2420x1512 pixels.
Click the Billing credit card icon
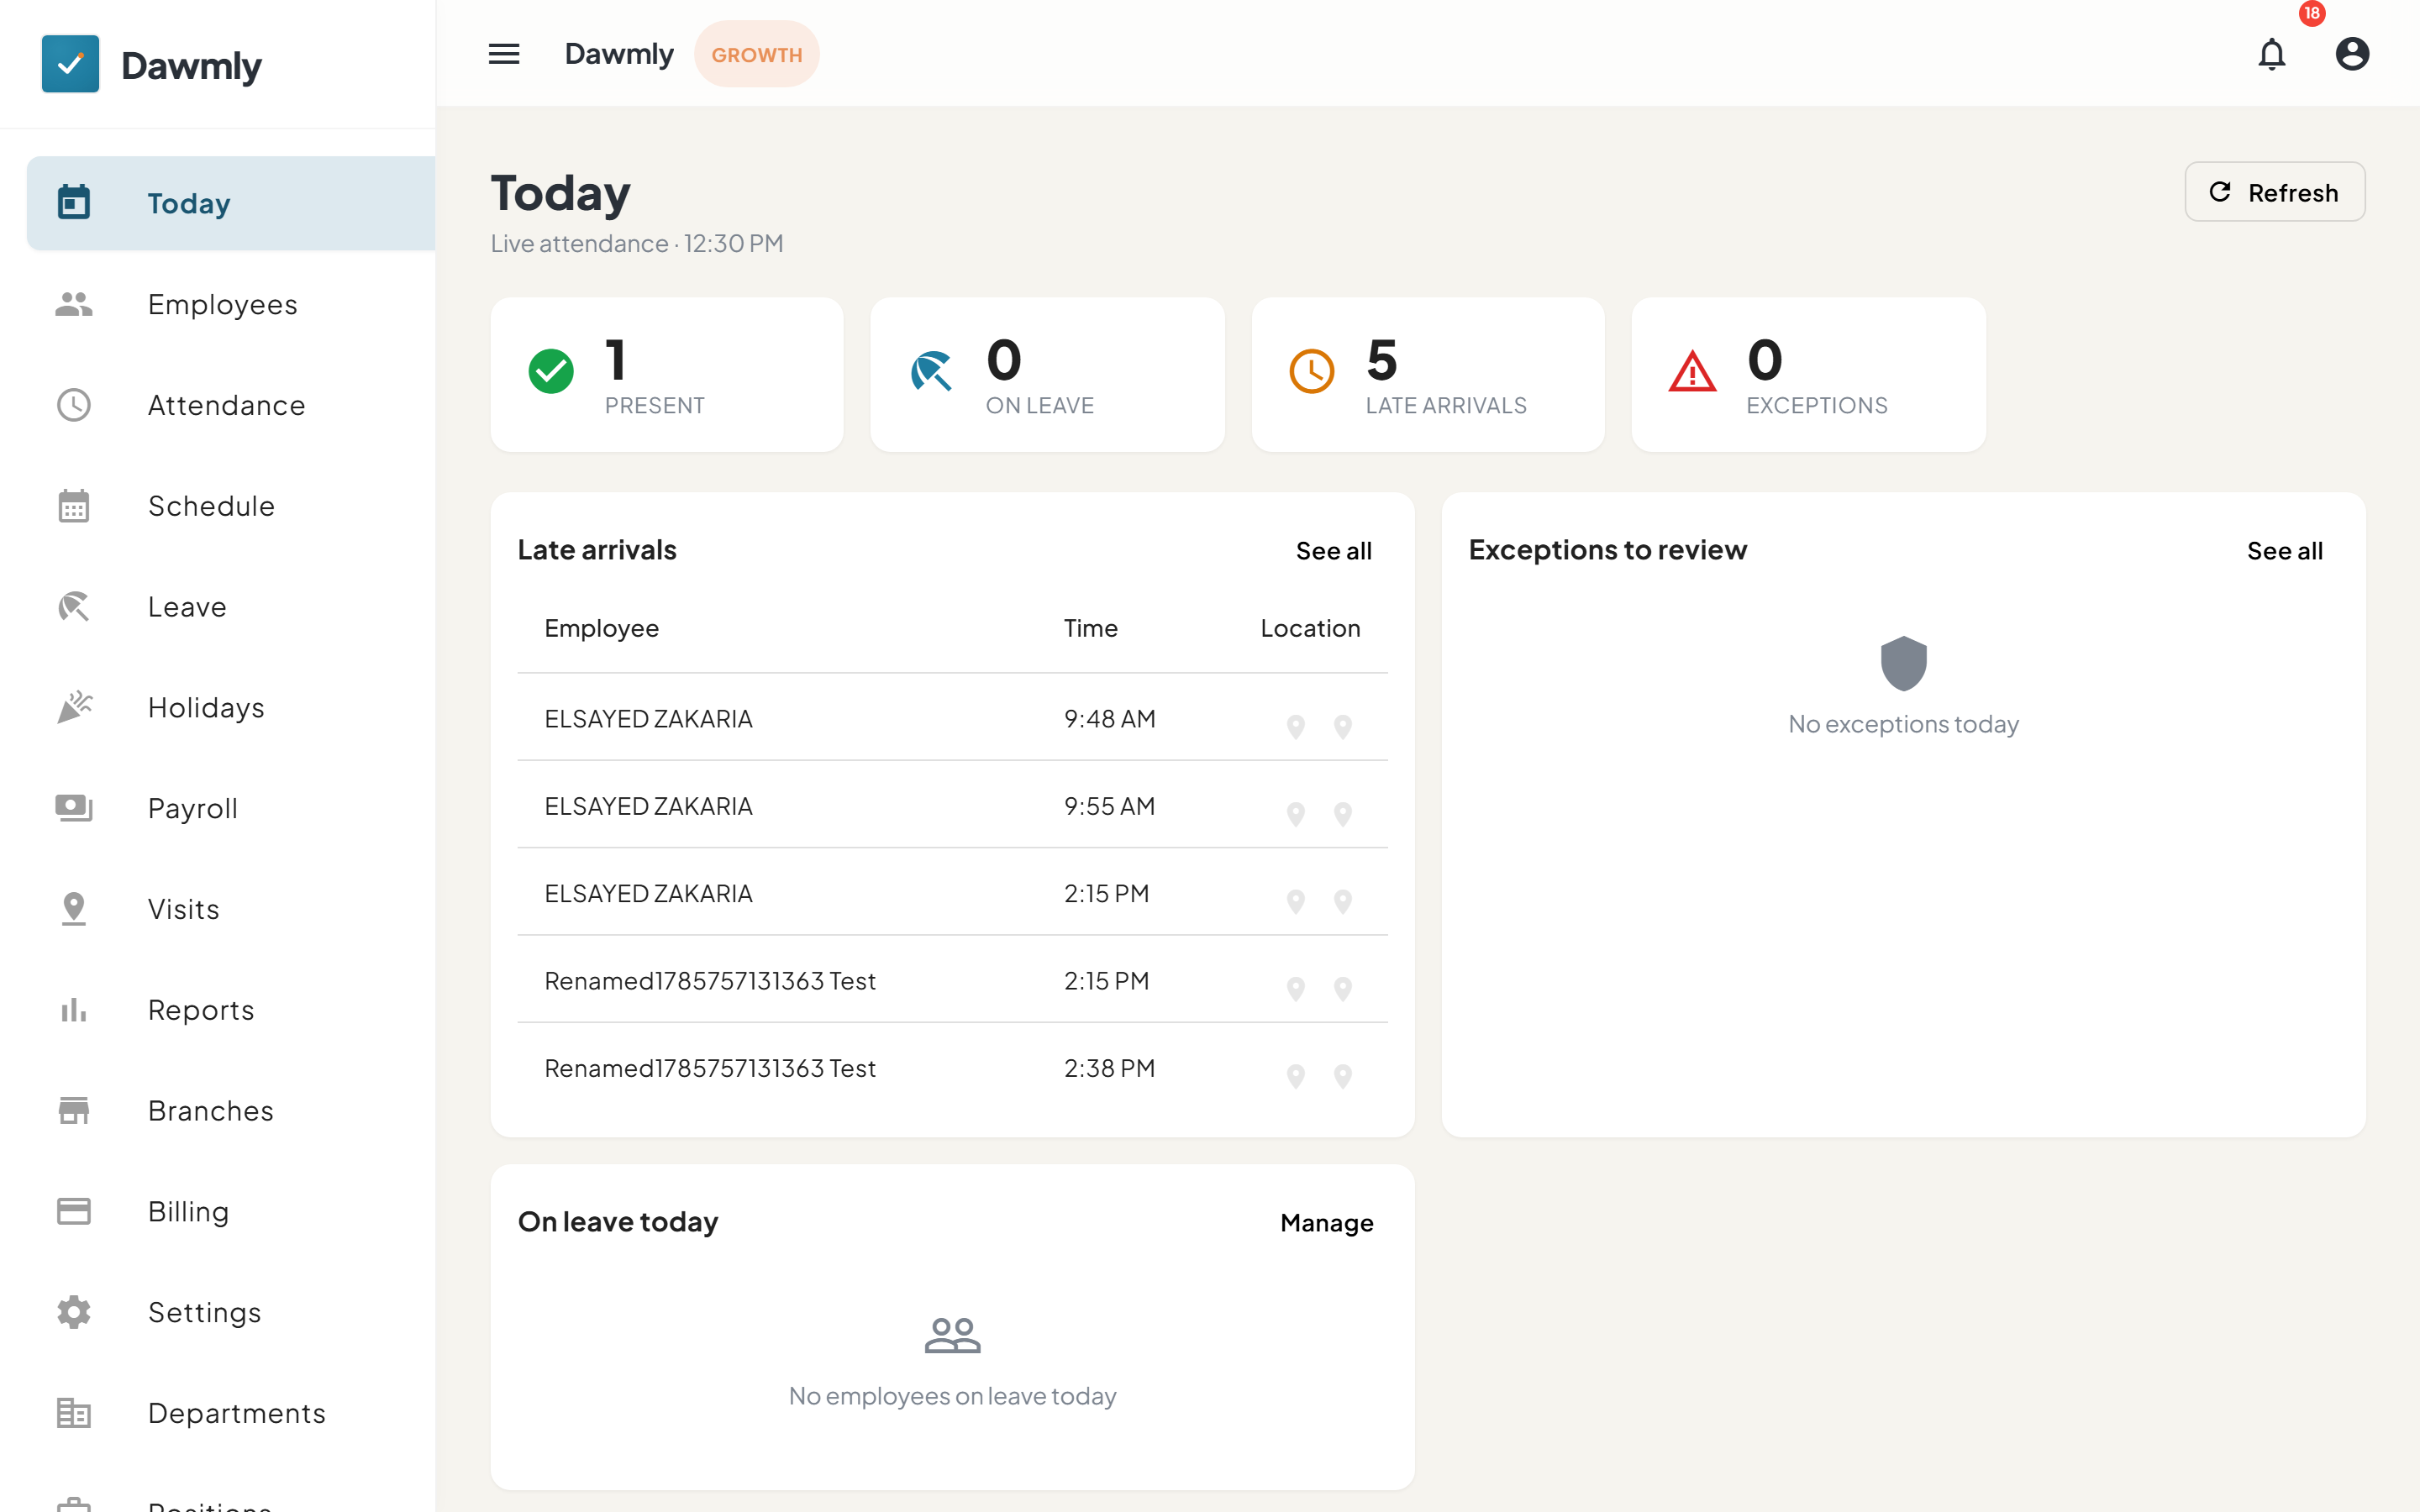click(x=74, y=1211)
